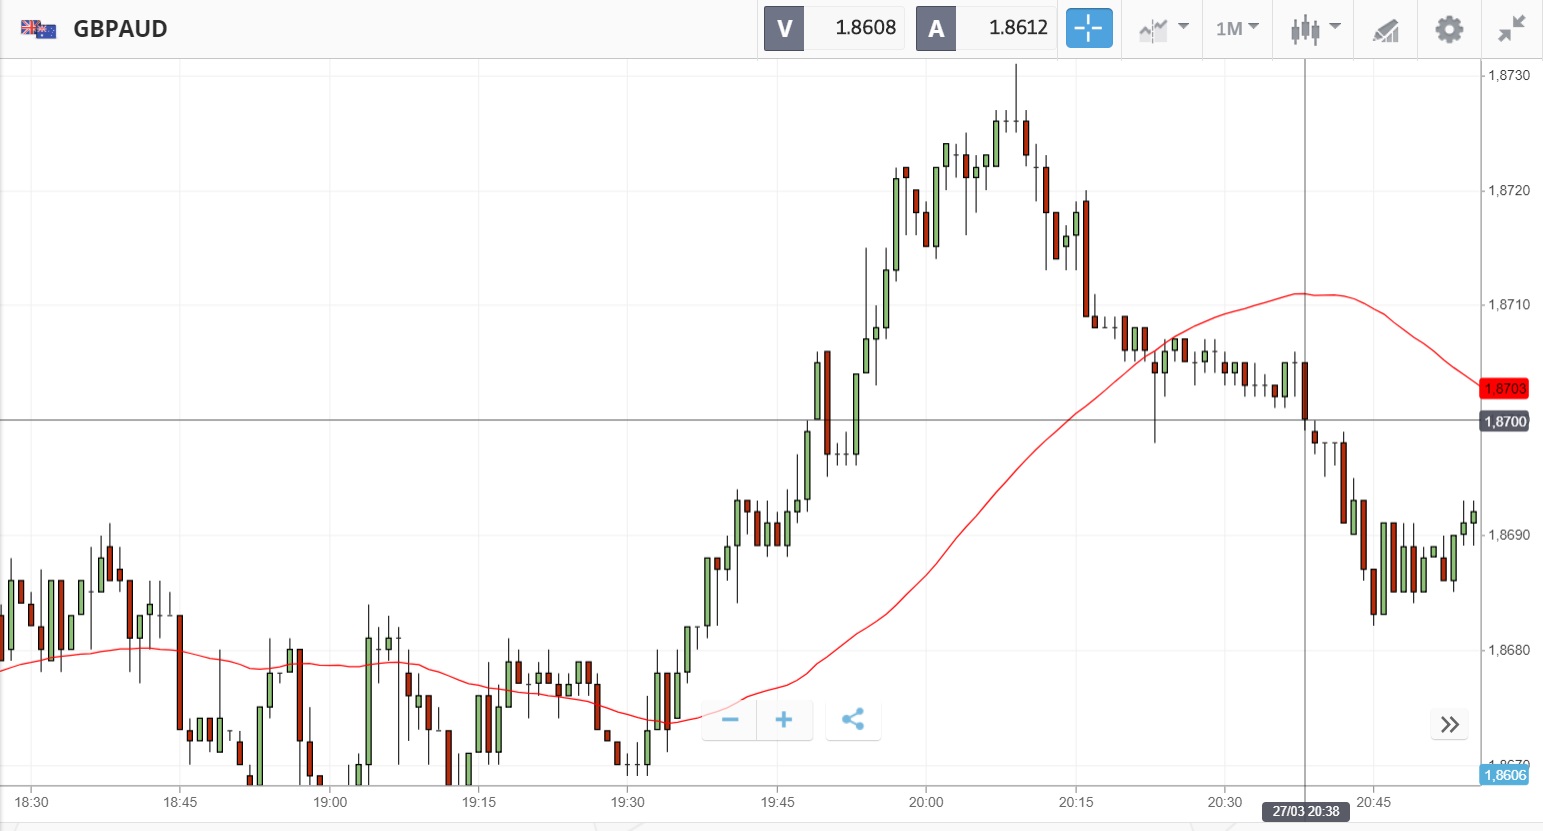Click the GBPAUD symbol title
The height and width of the screenshot is (831, 1543).
coord(120,28)
